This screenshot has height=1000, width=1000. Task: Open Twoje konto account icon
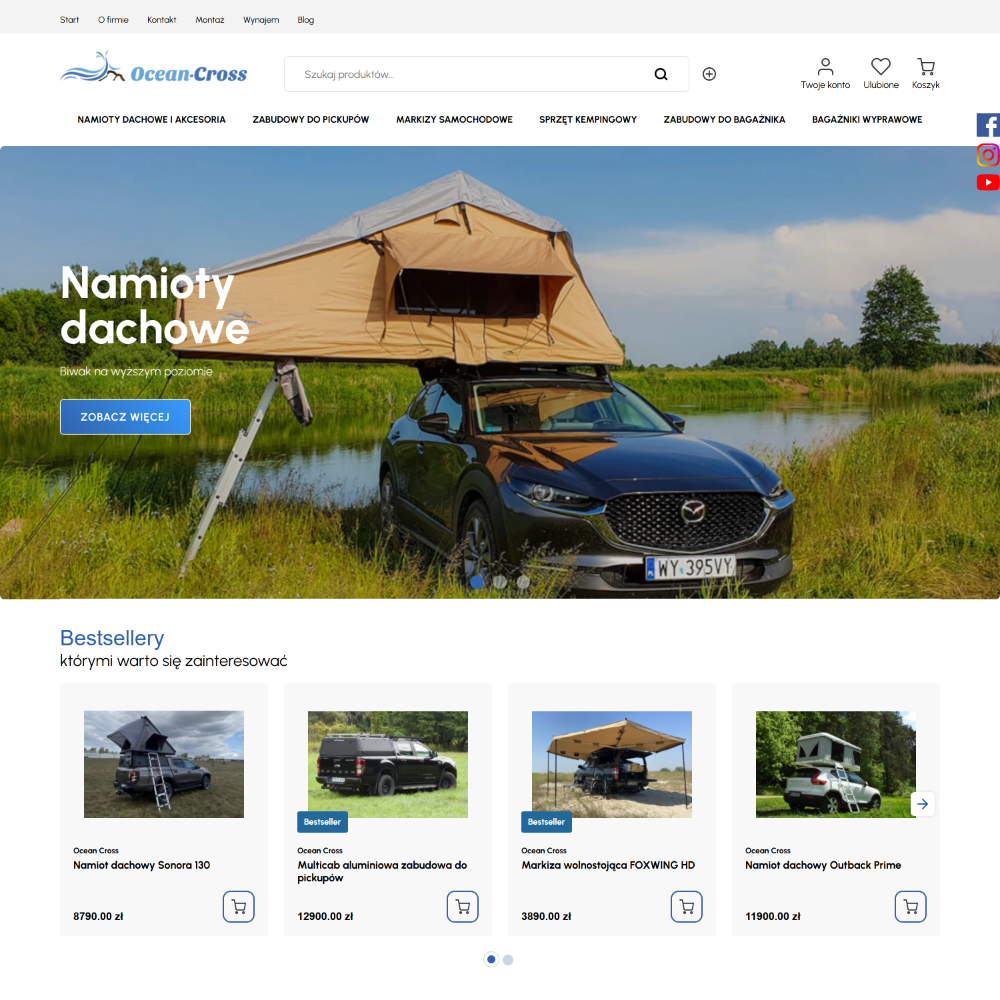click(x=825, y=67)
